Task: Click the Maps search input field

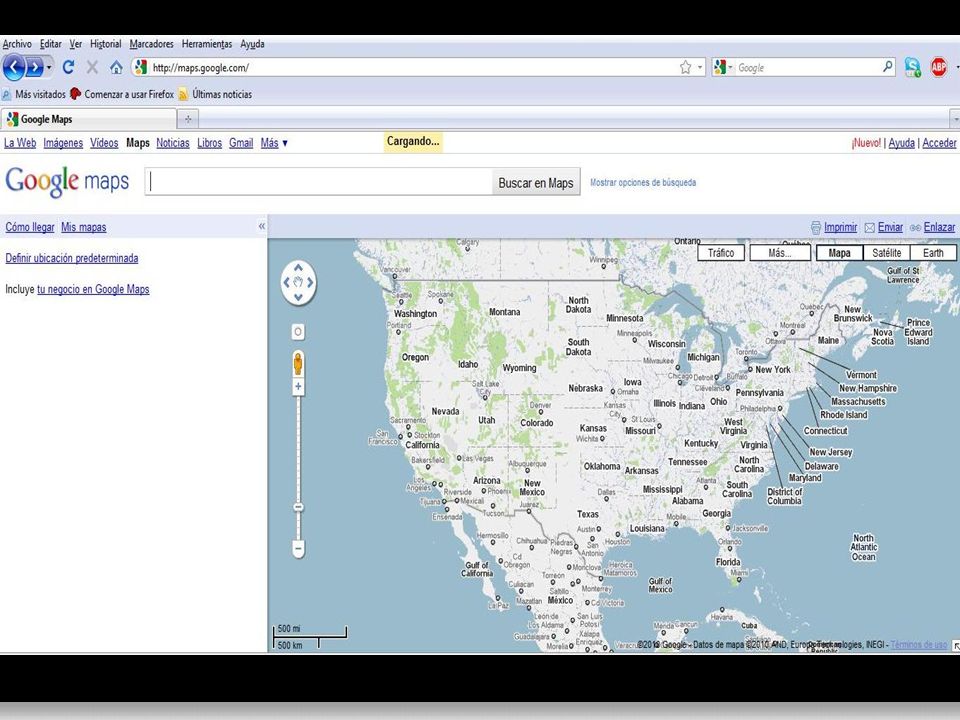Action: click(319, 182)
